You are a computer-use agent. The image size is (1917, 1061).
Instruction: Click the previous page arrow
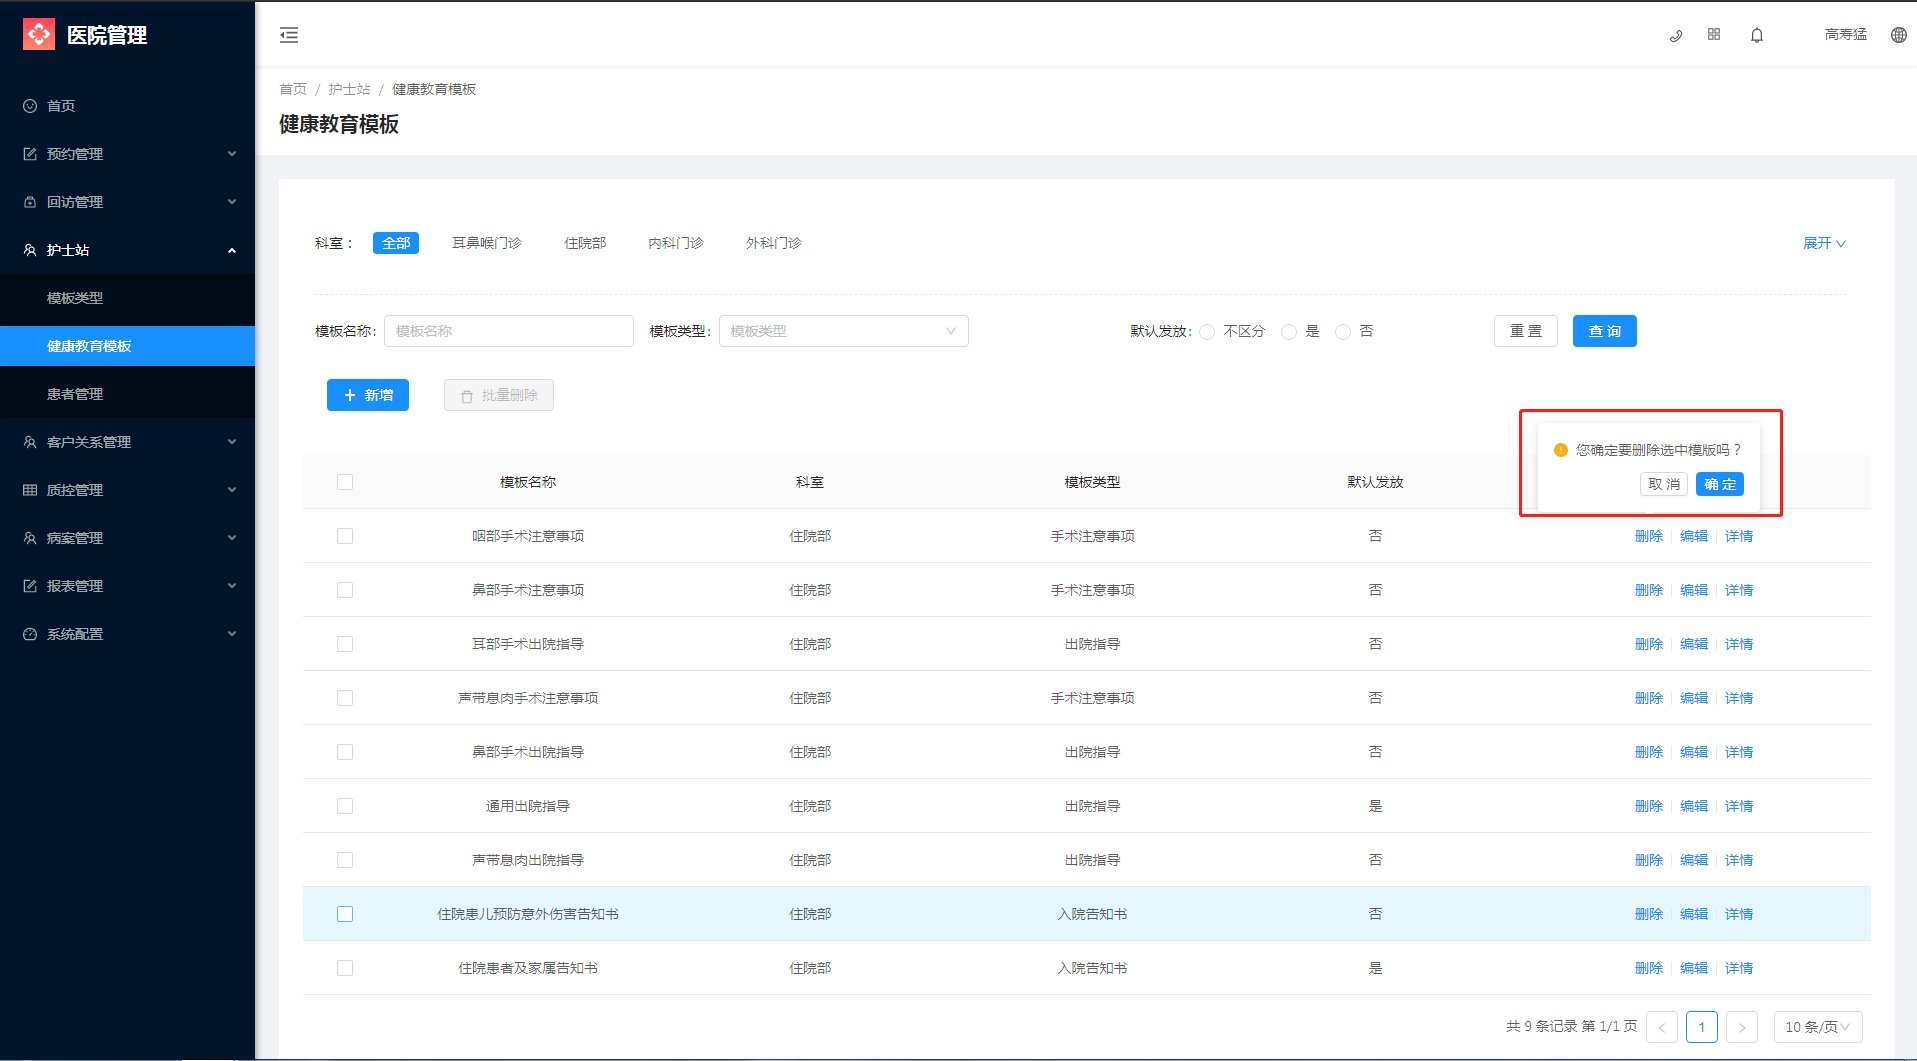click(1662, 1027)
